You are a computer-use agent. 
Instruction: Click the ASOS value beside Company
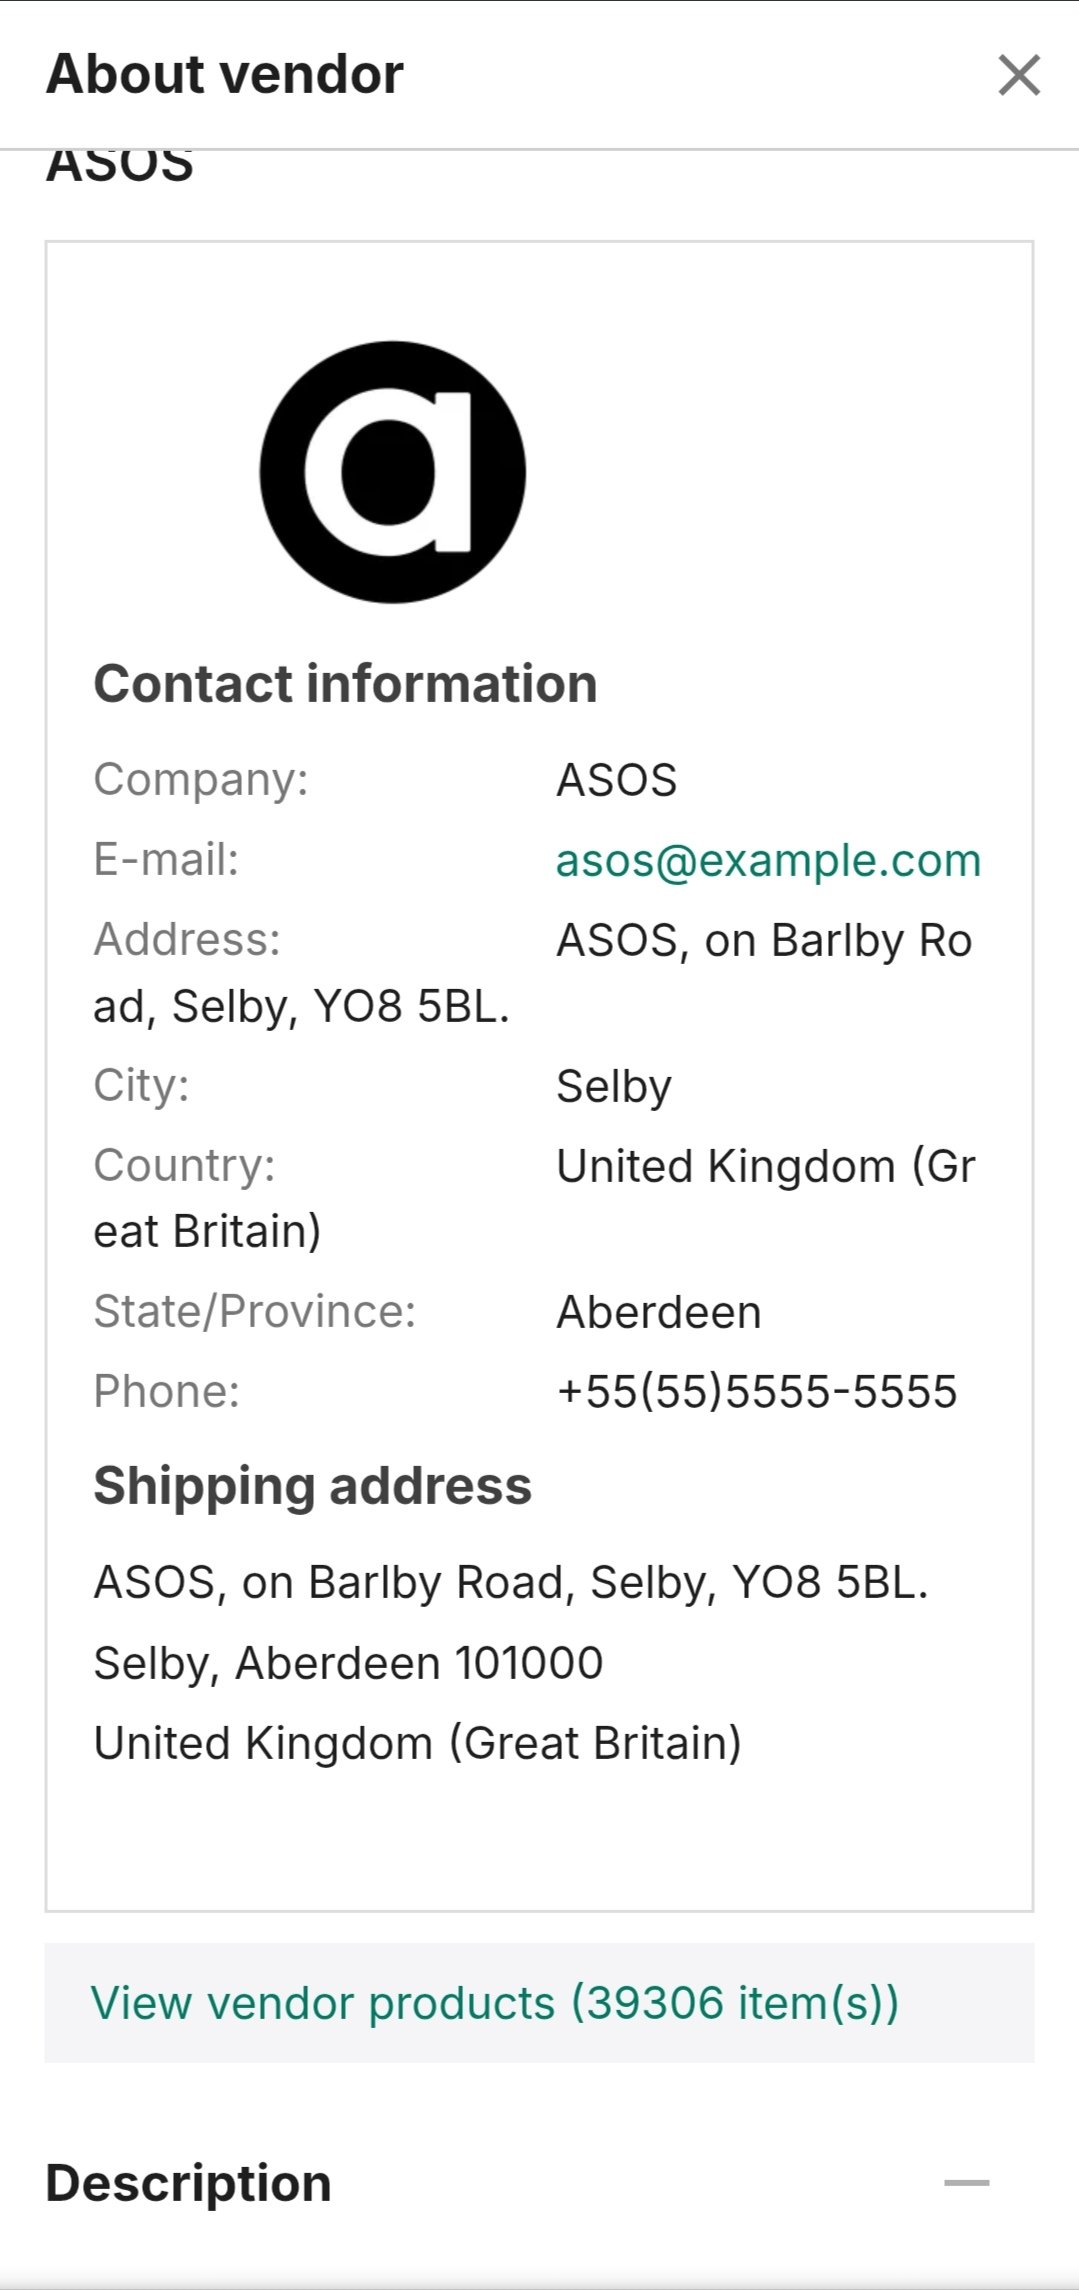pos(616,780)
